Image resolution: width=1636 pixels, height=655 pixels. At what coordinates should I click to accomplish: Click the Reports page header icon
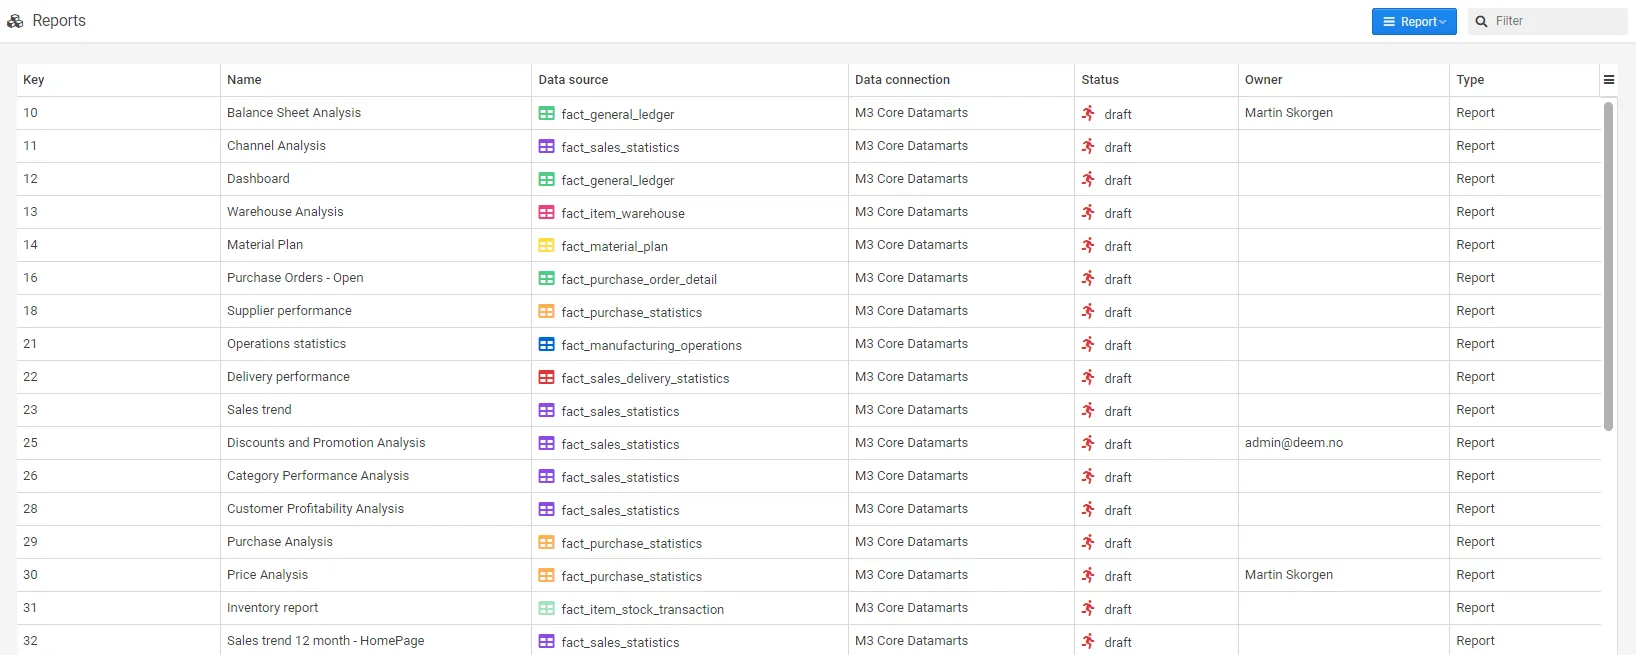click(x=15, y=21)
